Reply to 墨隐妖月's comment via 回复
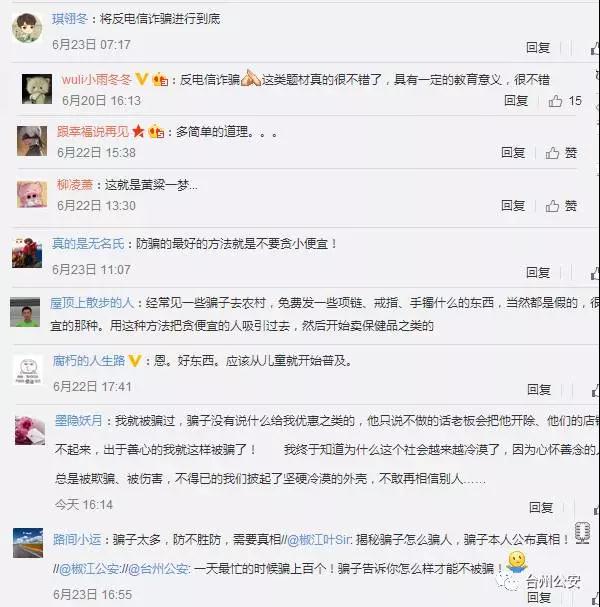The width and height of the screenshot is (600, 607). 541,507
